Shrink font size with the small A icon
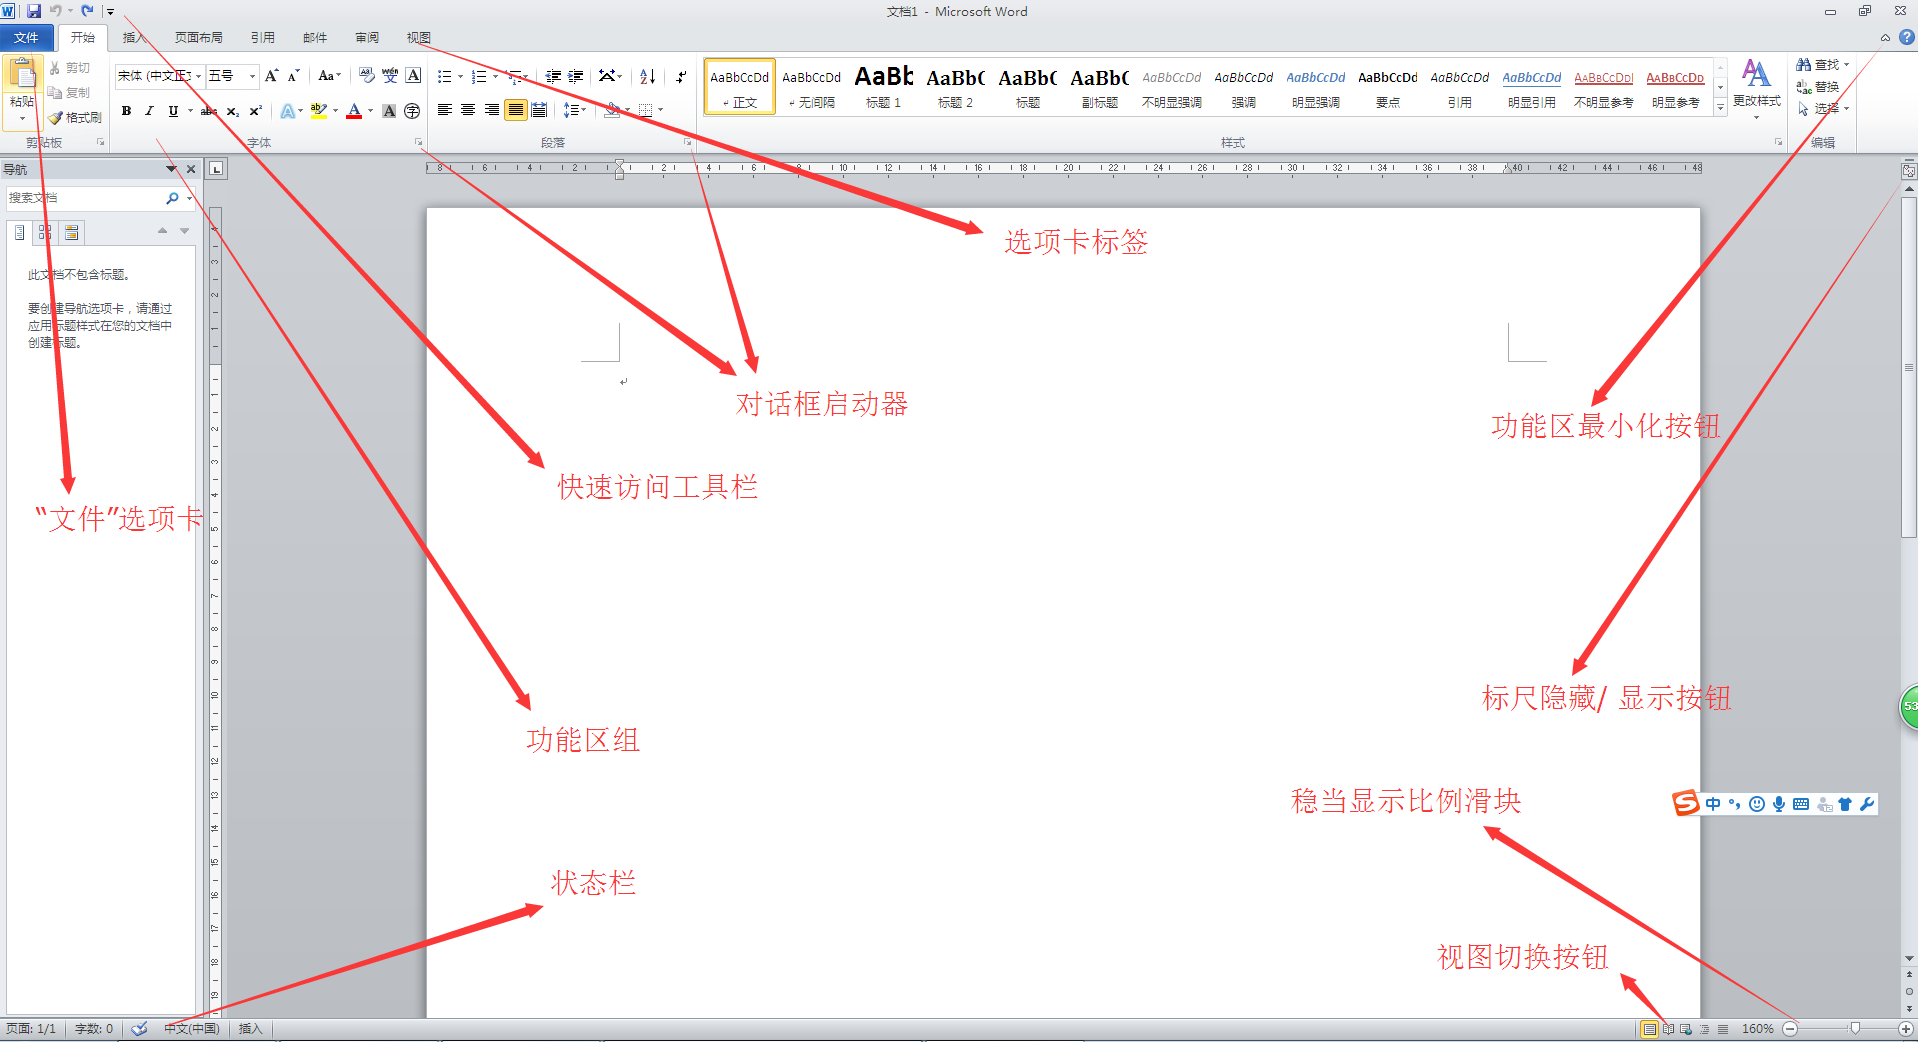 pos(293,76)
